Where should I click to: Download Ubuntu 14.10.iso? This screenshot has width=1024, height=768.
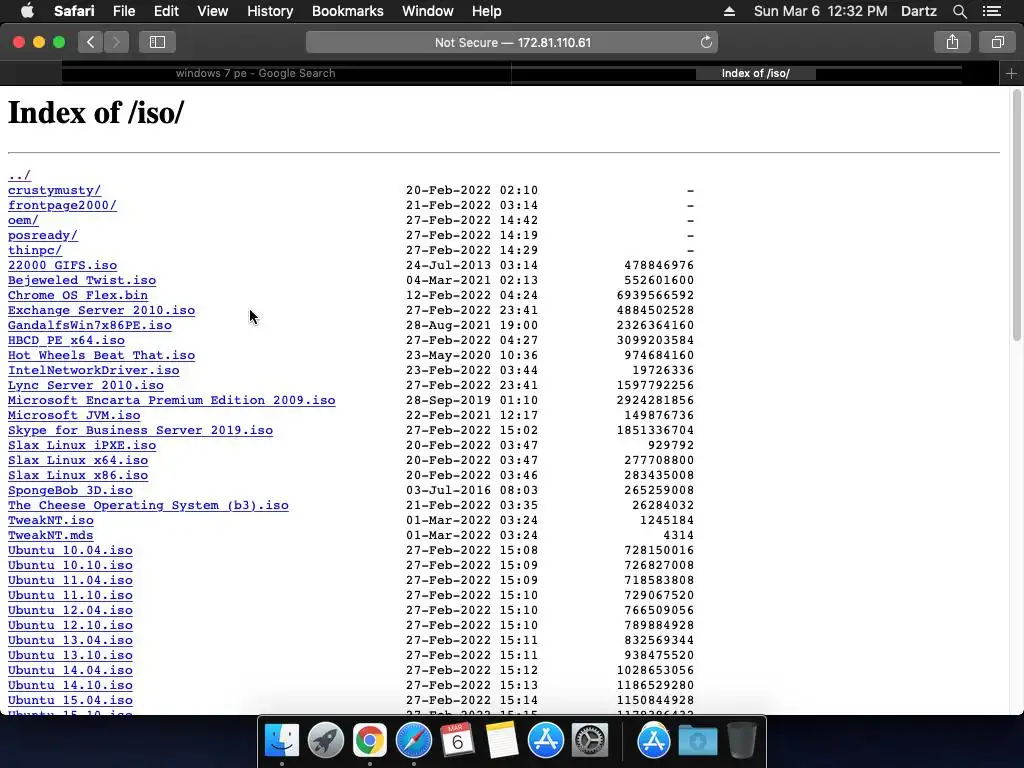point(70,686)
